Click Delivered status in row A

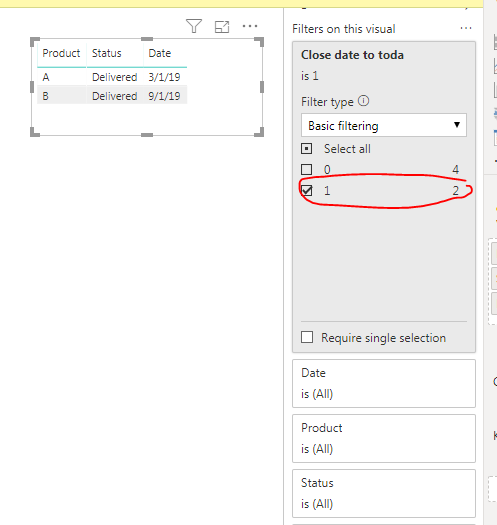point(115,77)
